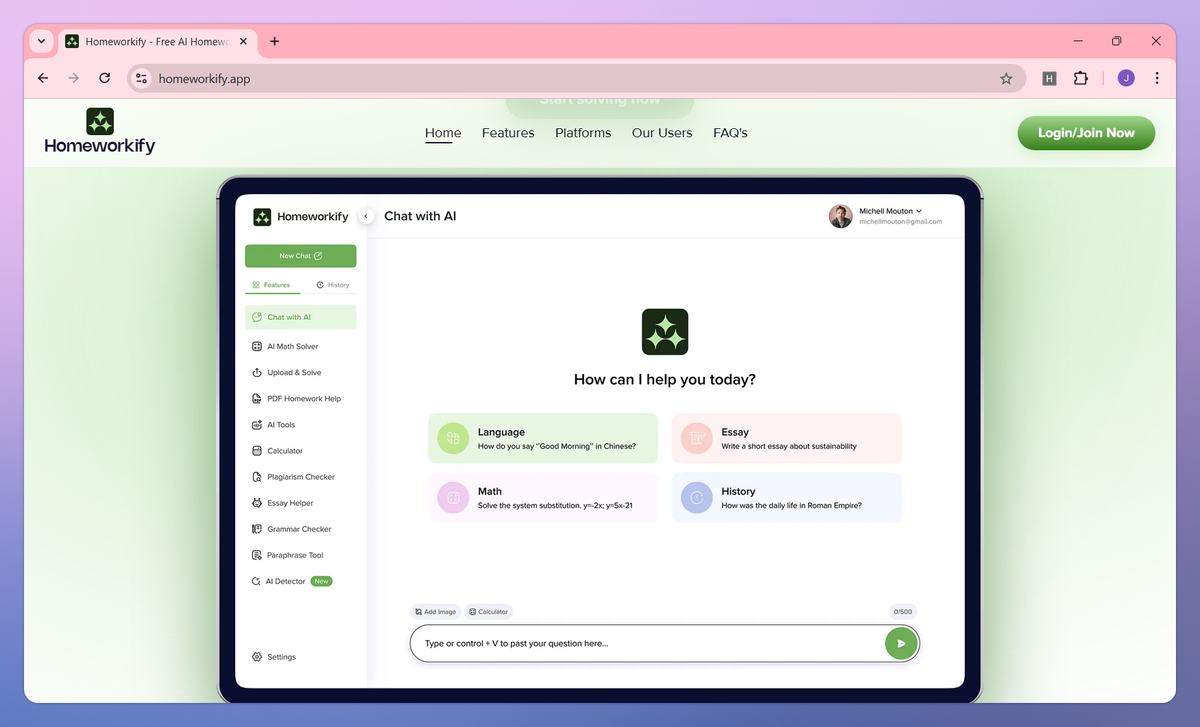Open the Chat with AI sidebar icon
Screen dimensions: 1200x727
257,317
